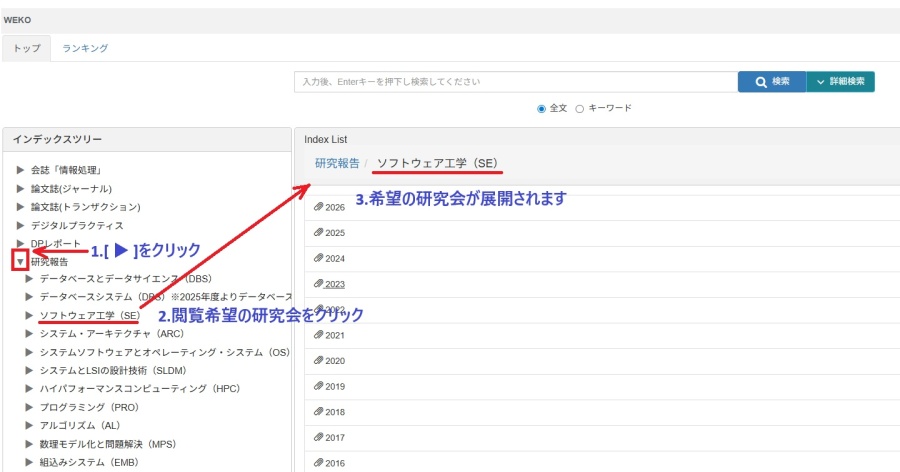The width and height of the screenshot is (900, 472).
Task: Switch to the トップ tab
Action: 26,48
